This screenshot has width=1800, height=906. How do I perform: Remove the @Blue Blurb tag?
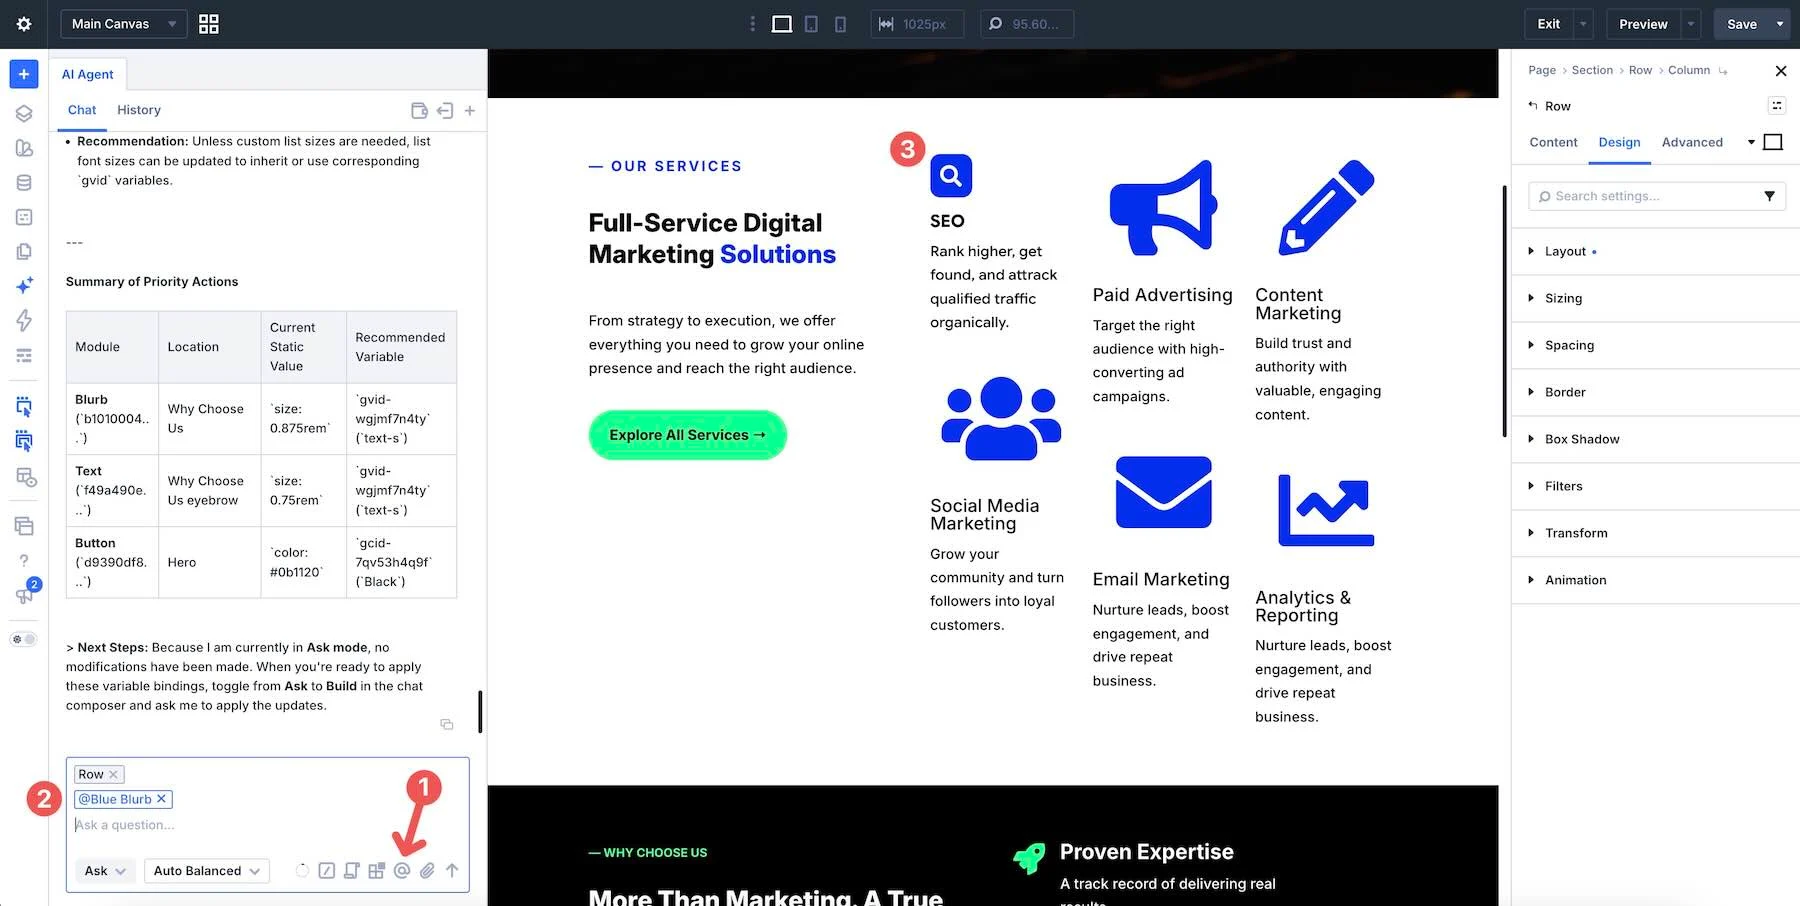tap(161, 799)
